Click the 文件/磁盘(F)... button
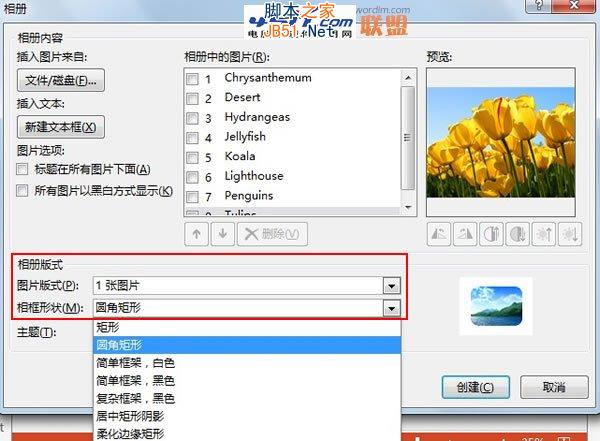 click(x=61, y=80)
